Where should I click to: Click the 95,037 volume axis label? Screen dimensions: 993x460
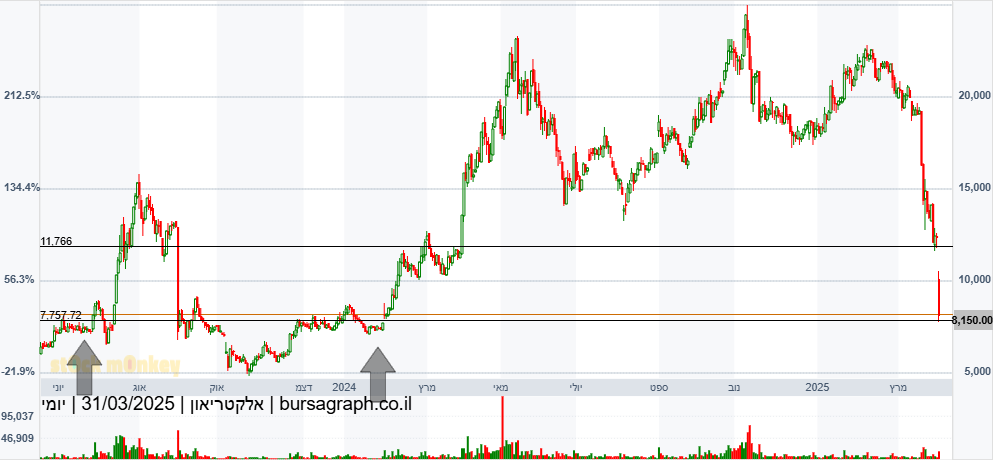pyautogui.click(x=19, y=416)
